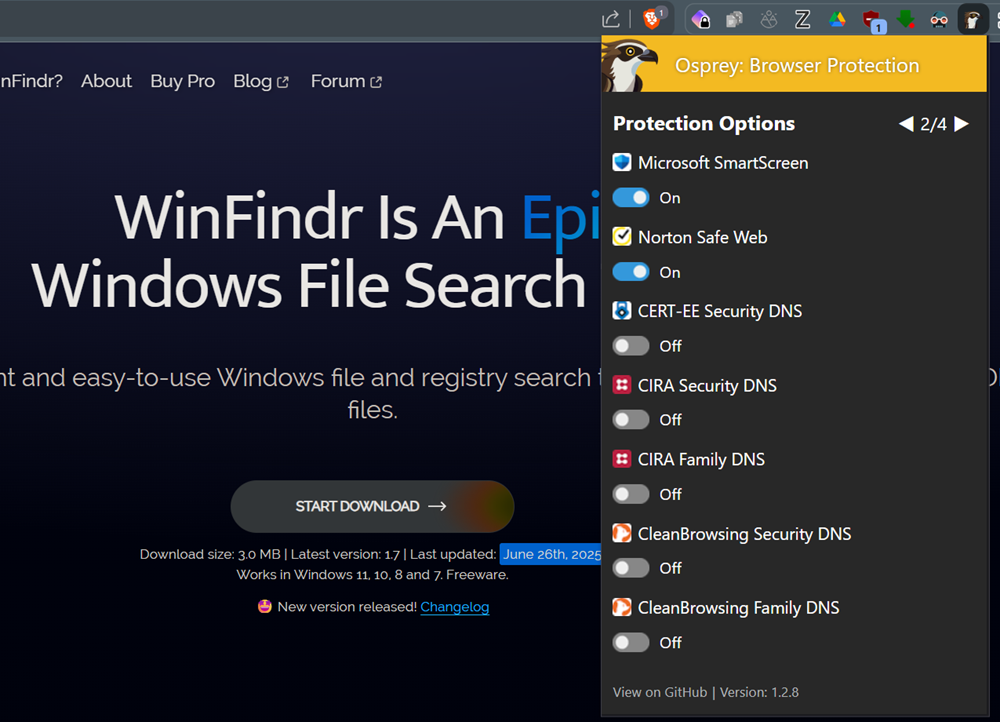The width and height of the screenshot is (1000, 722).
Task: Click the CleanBrowsing Family DNS label
Action: pos(739,608)
